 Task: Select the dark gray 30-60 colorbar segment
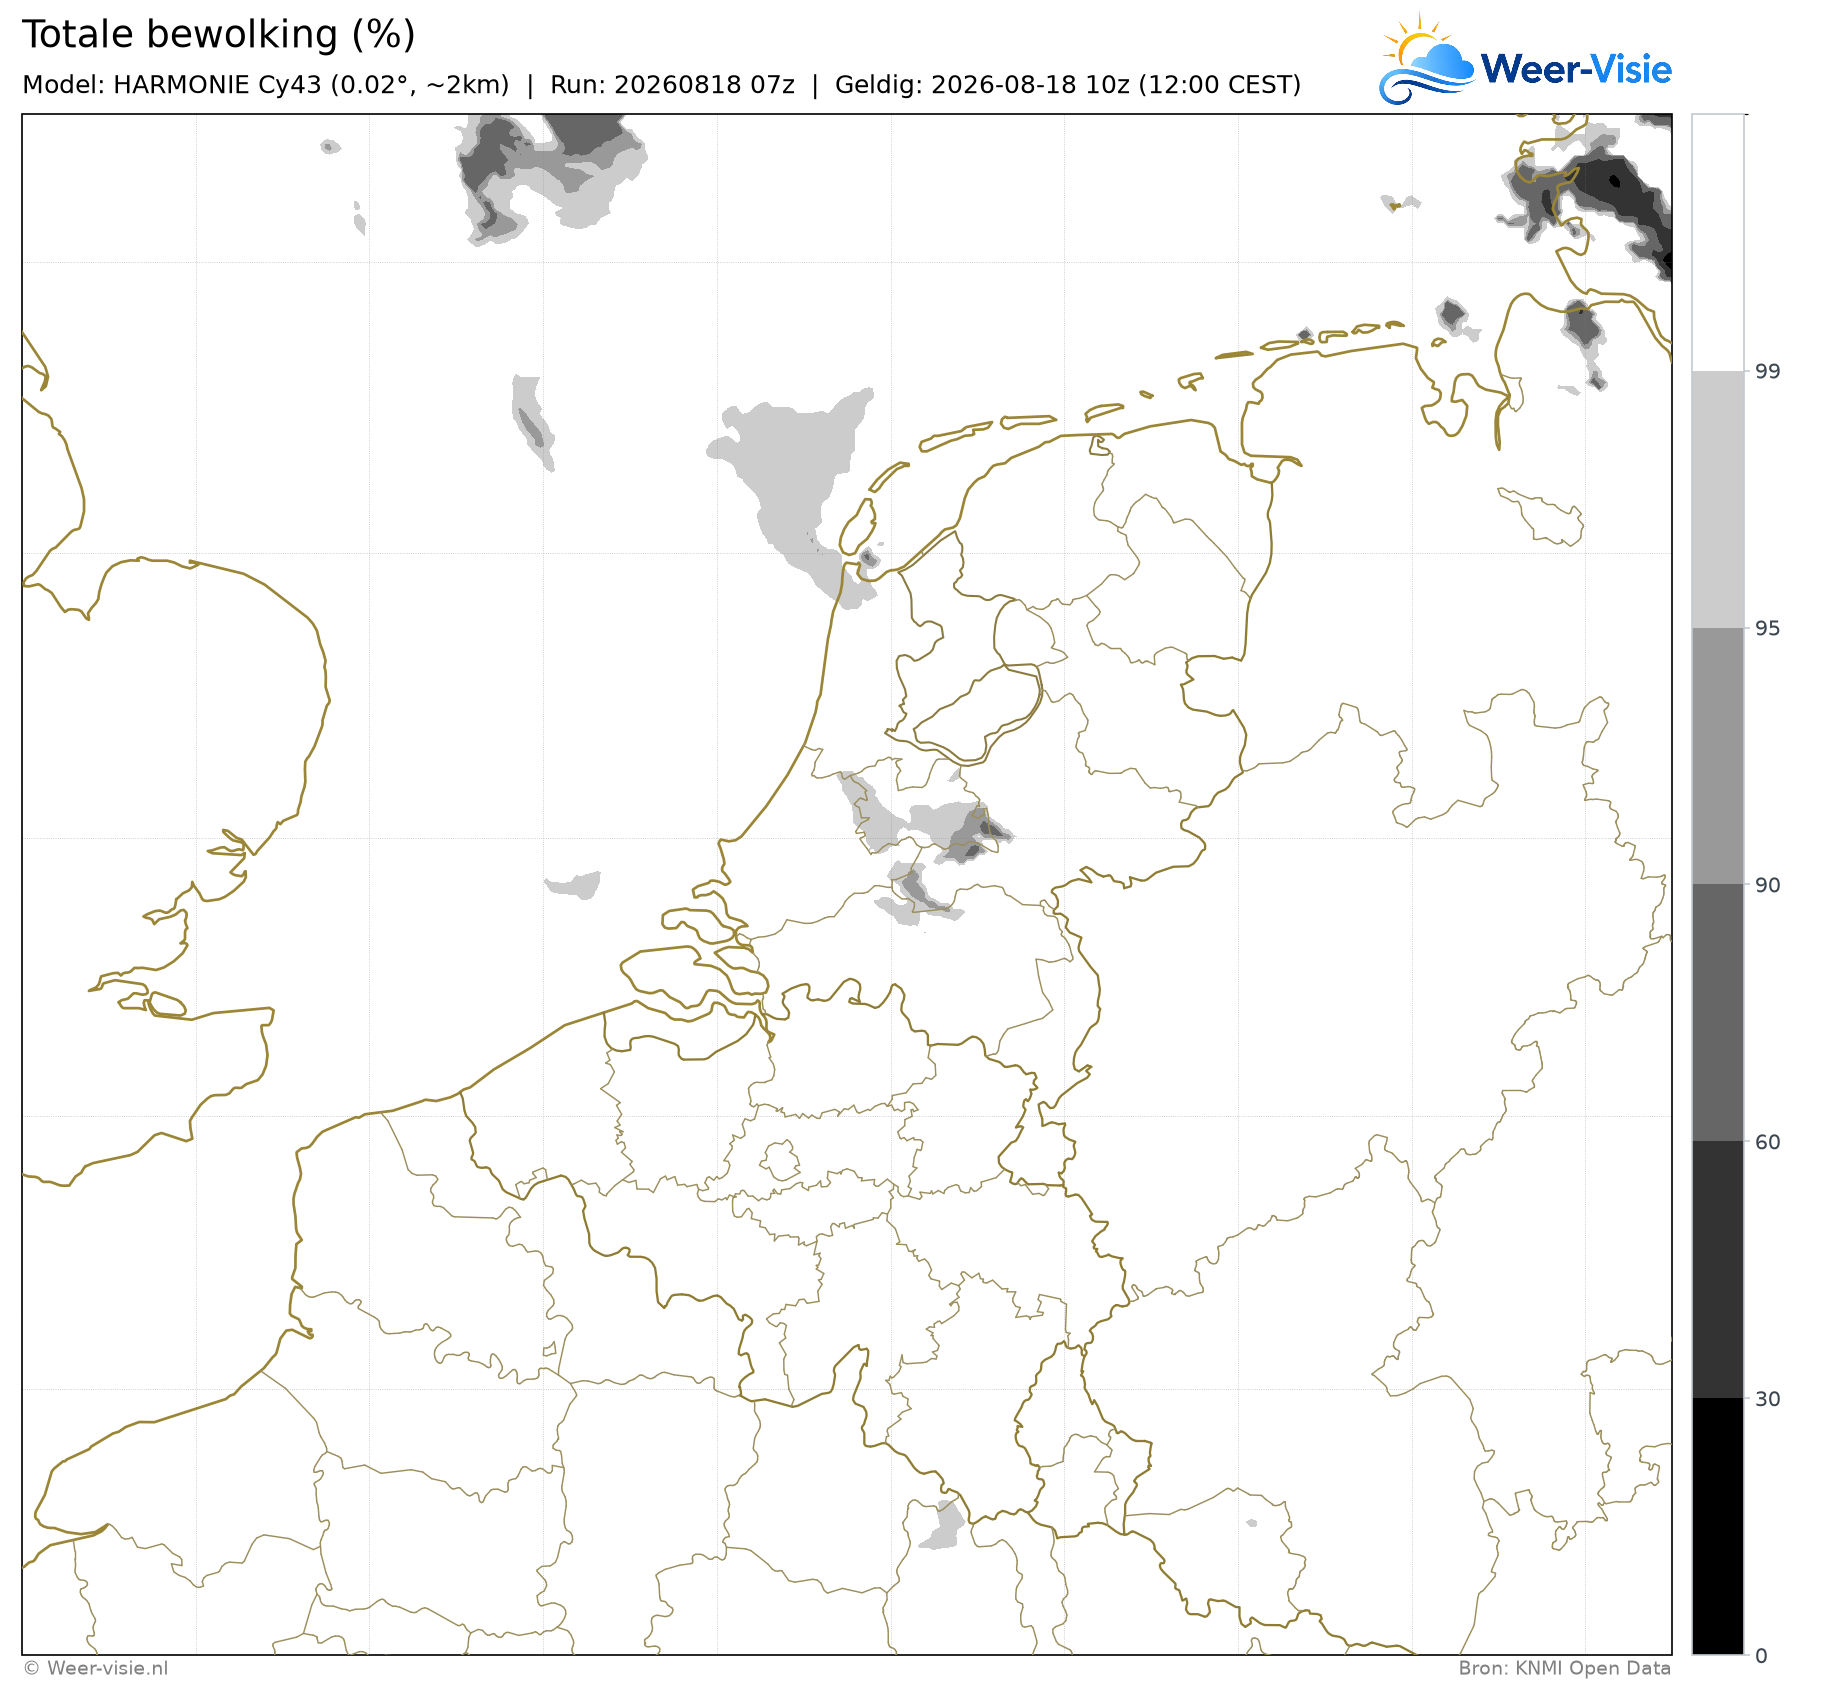(1718, 1269)
